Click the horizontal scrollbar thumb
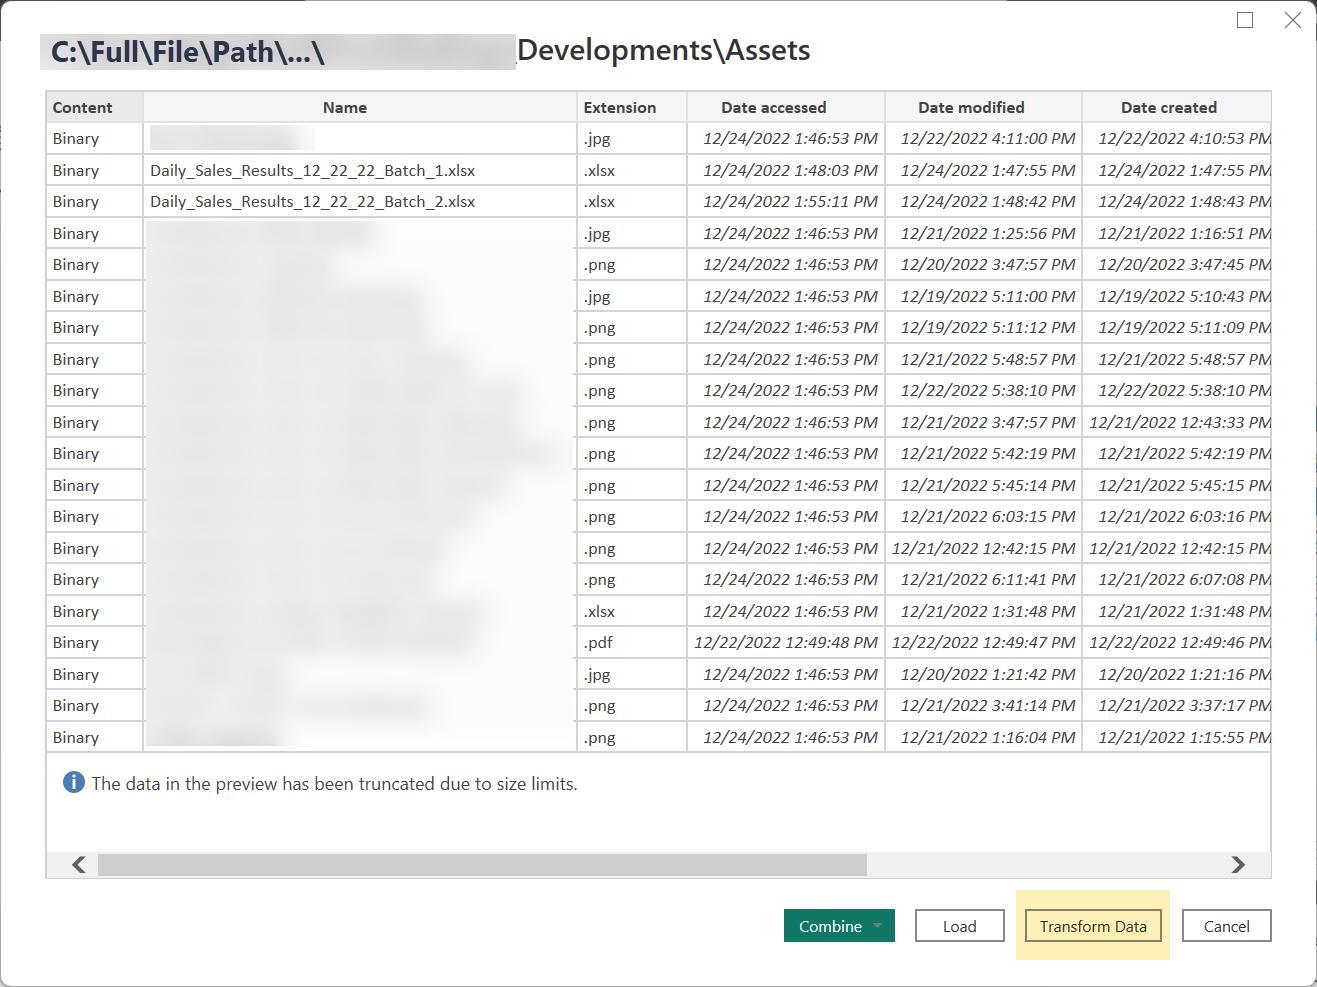 [x=482, y=865]
